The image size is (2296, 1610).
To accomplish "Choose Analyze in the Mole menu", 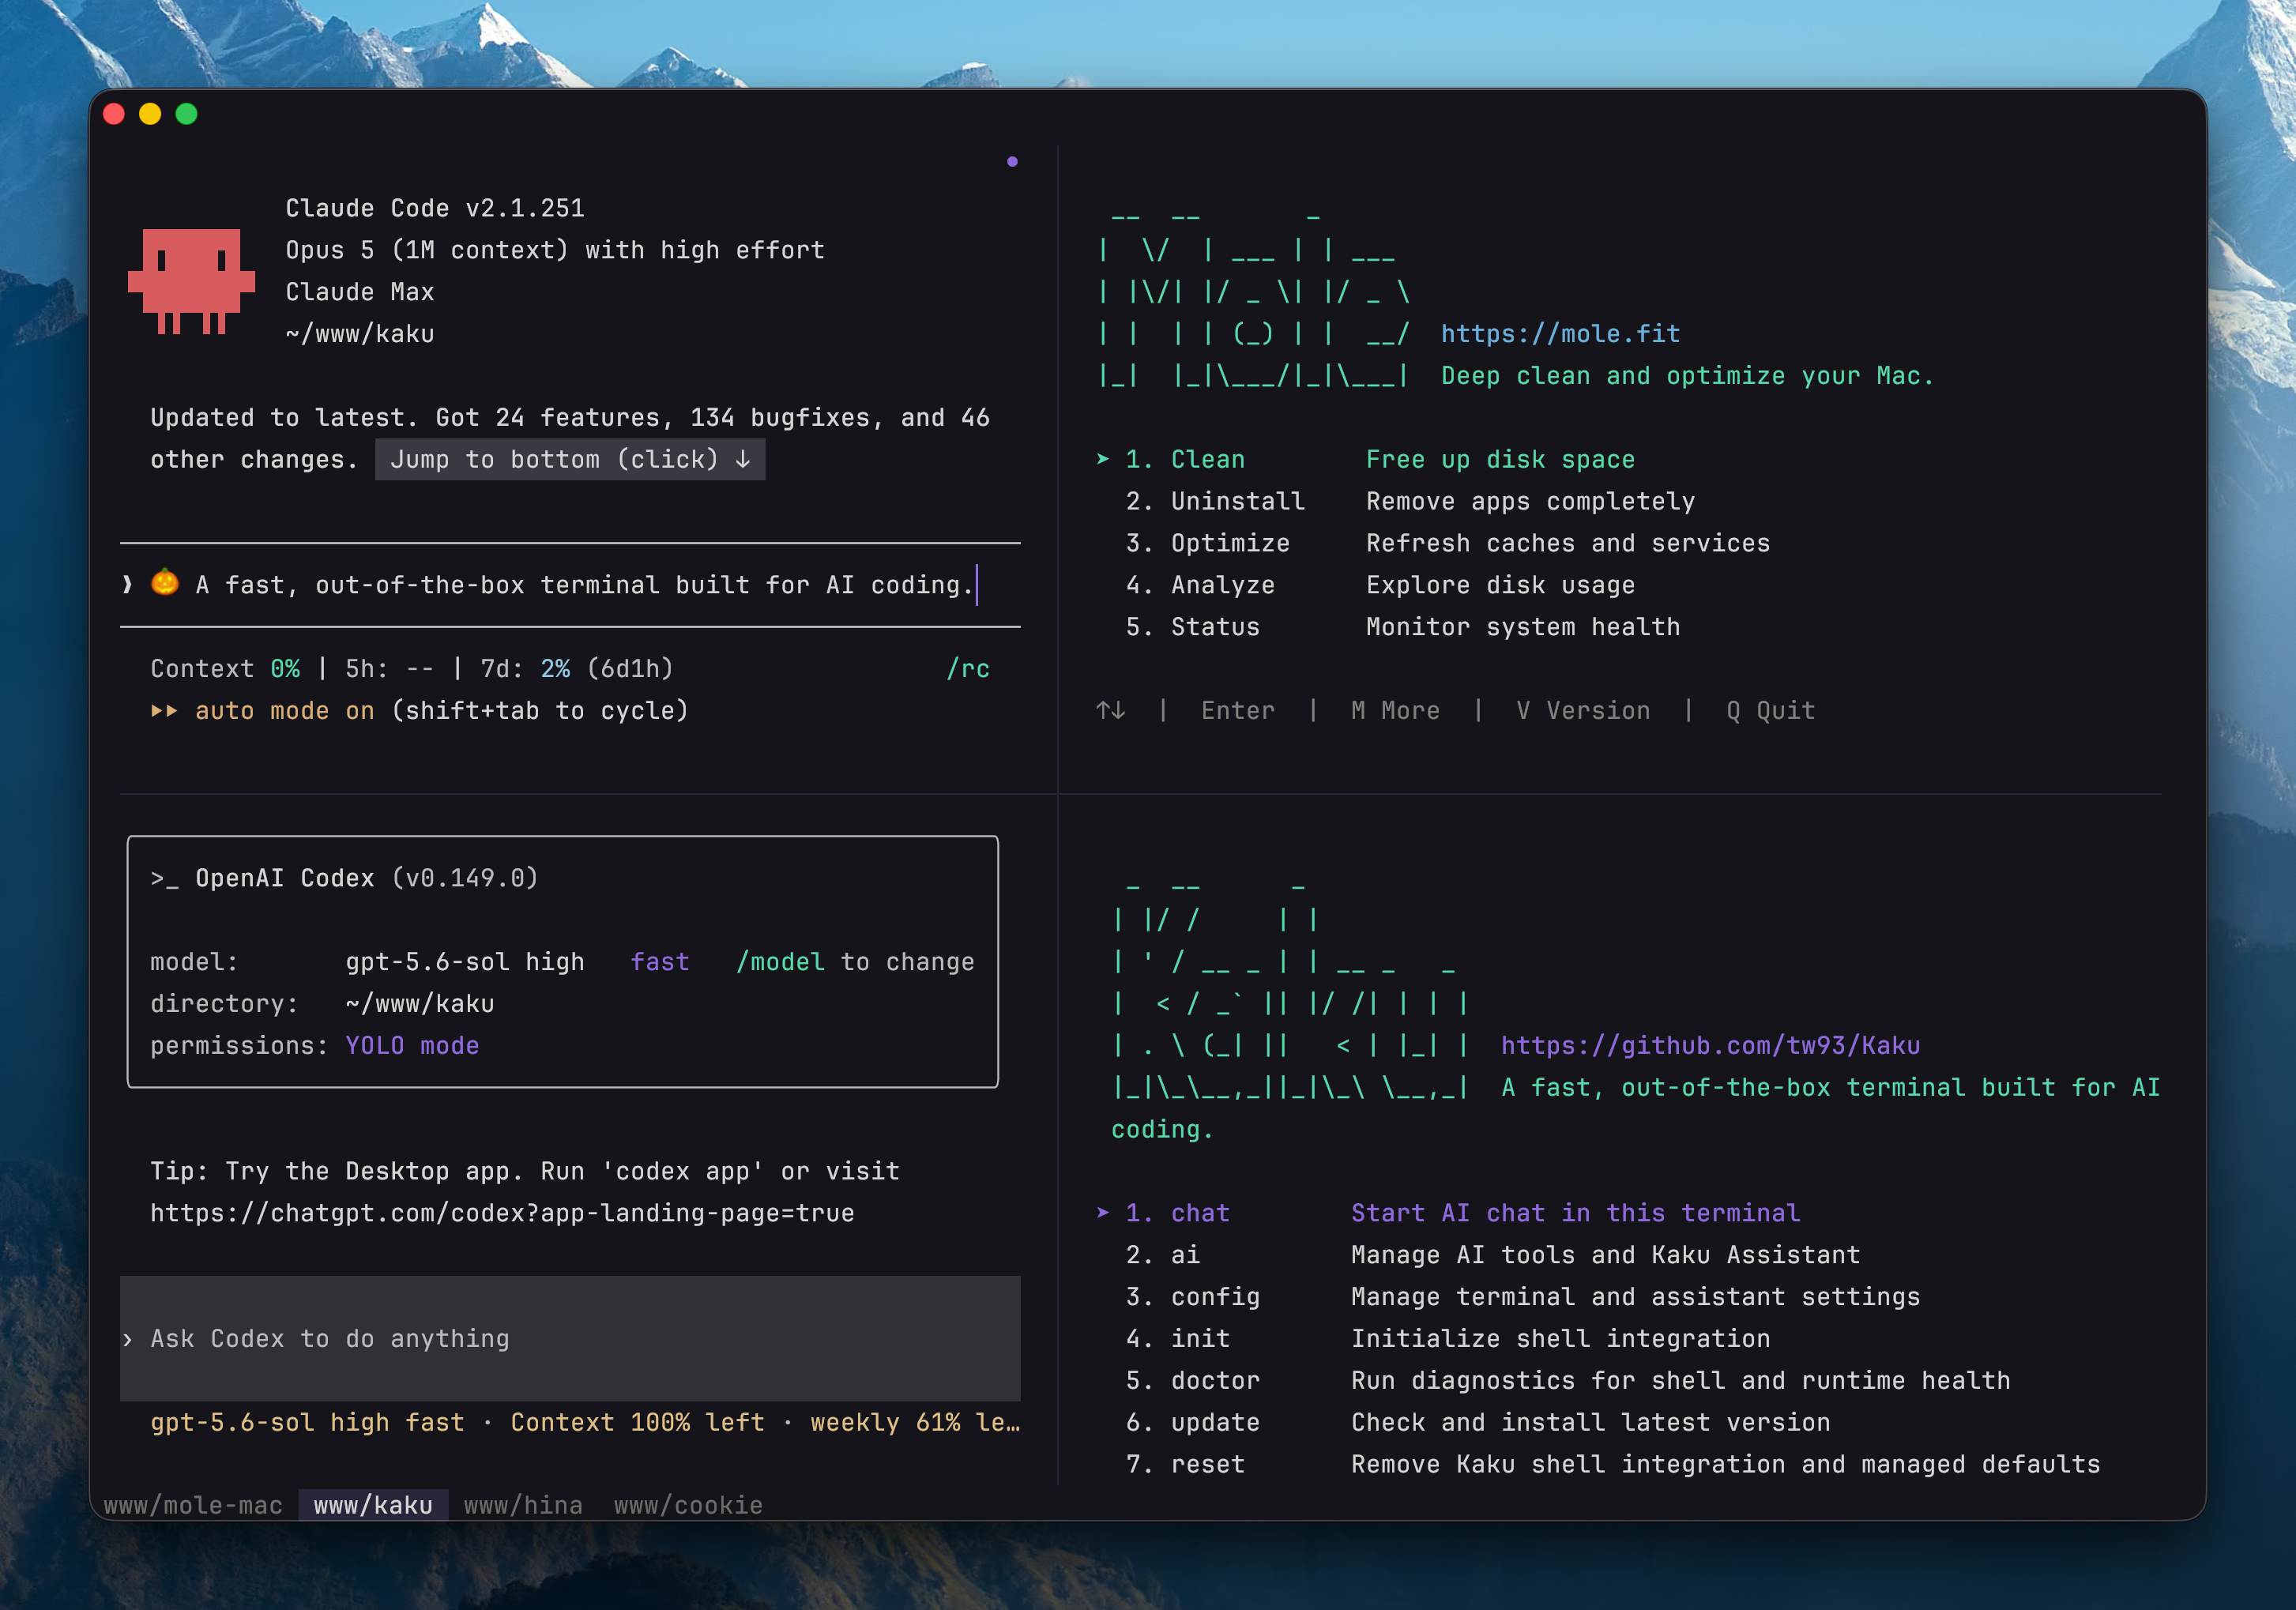I will click(1380, 586).
